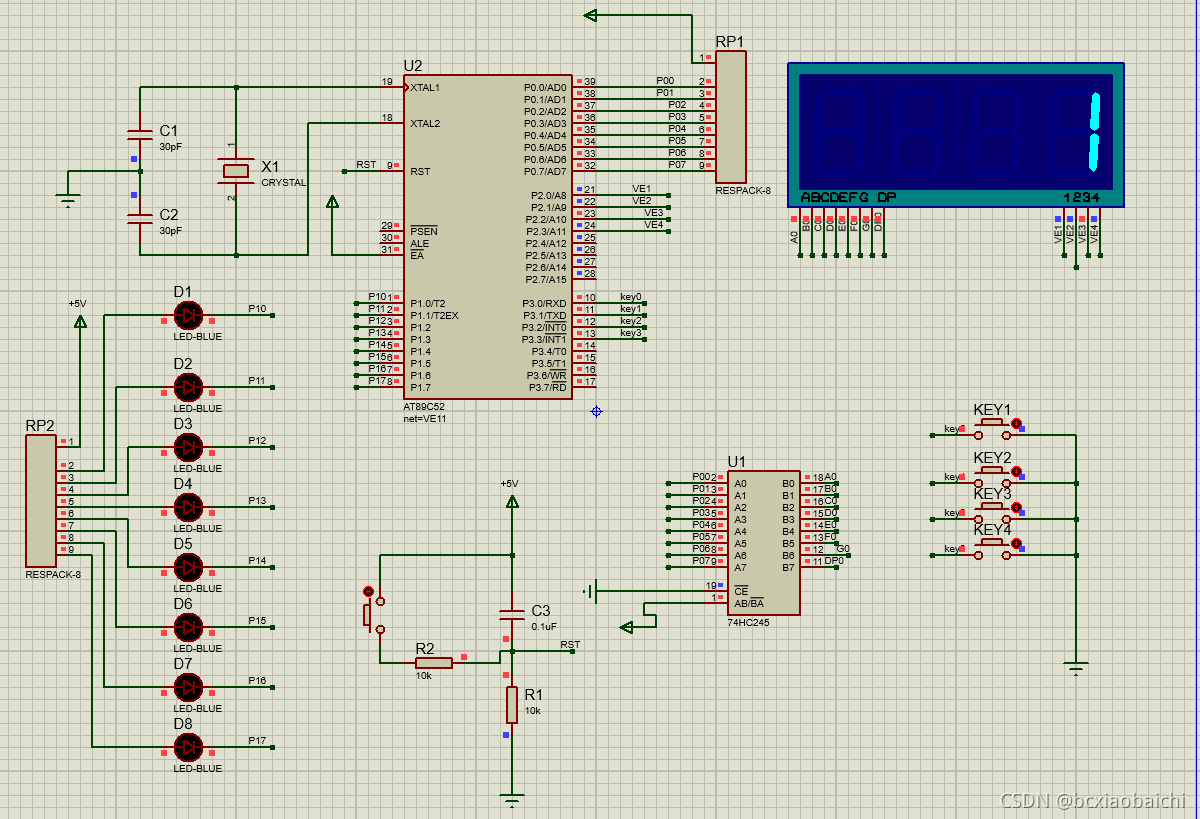Click the CE pin label on U1
Viewport: 1200px width, 819px height.
pyautogui.click(x=740, y=590)
